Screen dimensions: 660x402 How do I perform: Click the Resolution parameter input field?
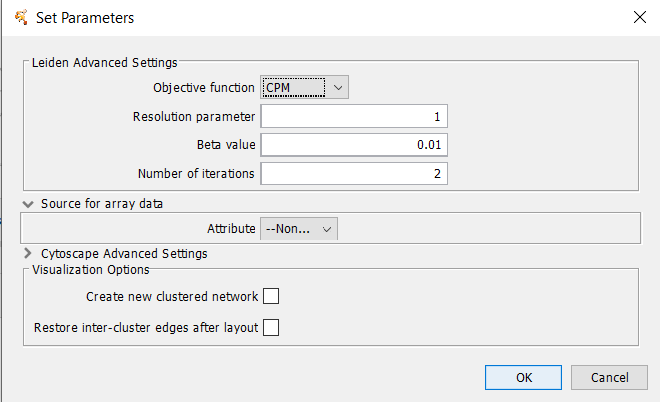point(354,117)
